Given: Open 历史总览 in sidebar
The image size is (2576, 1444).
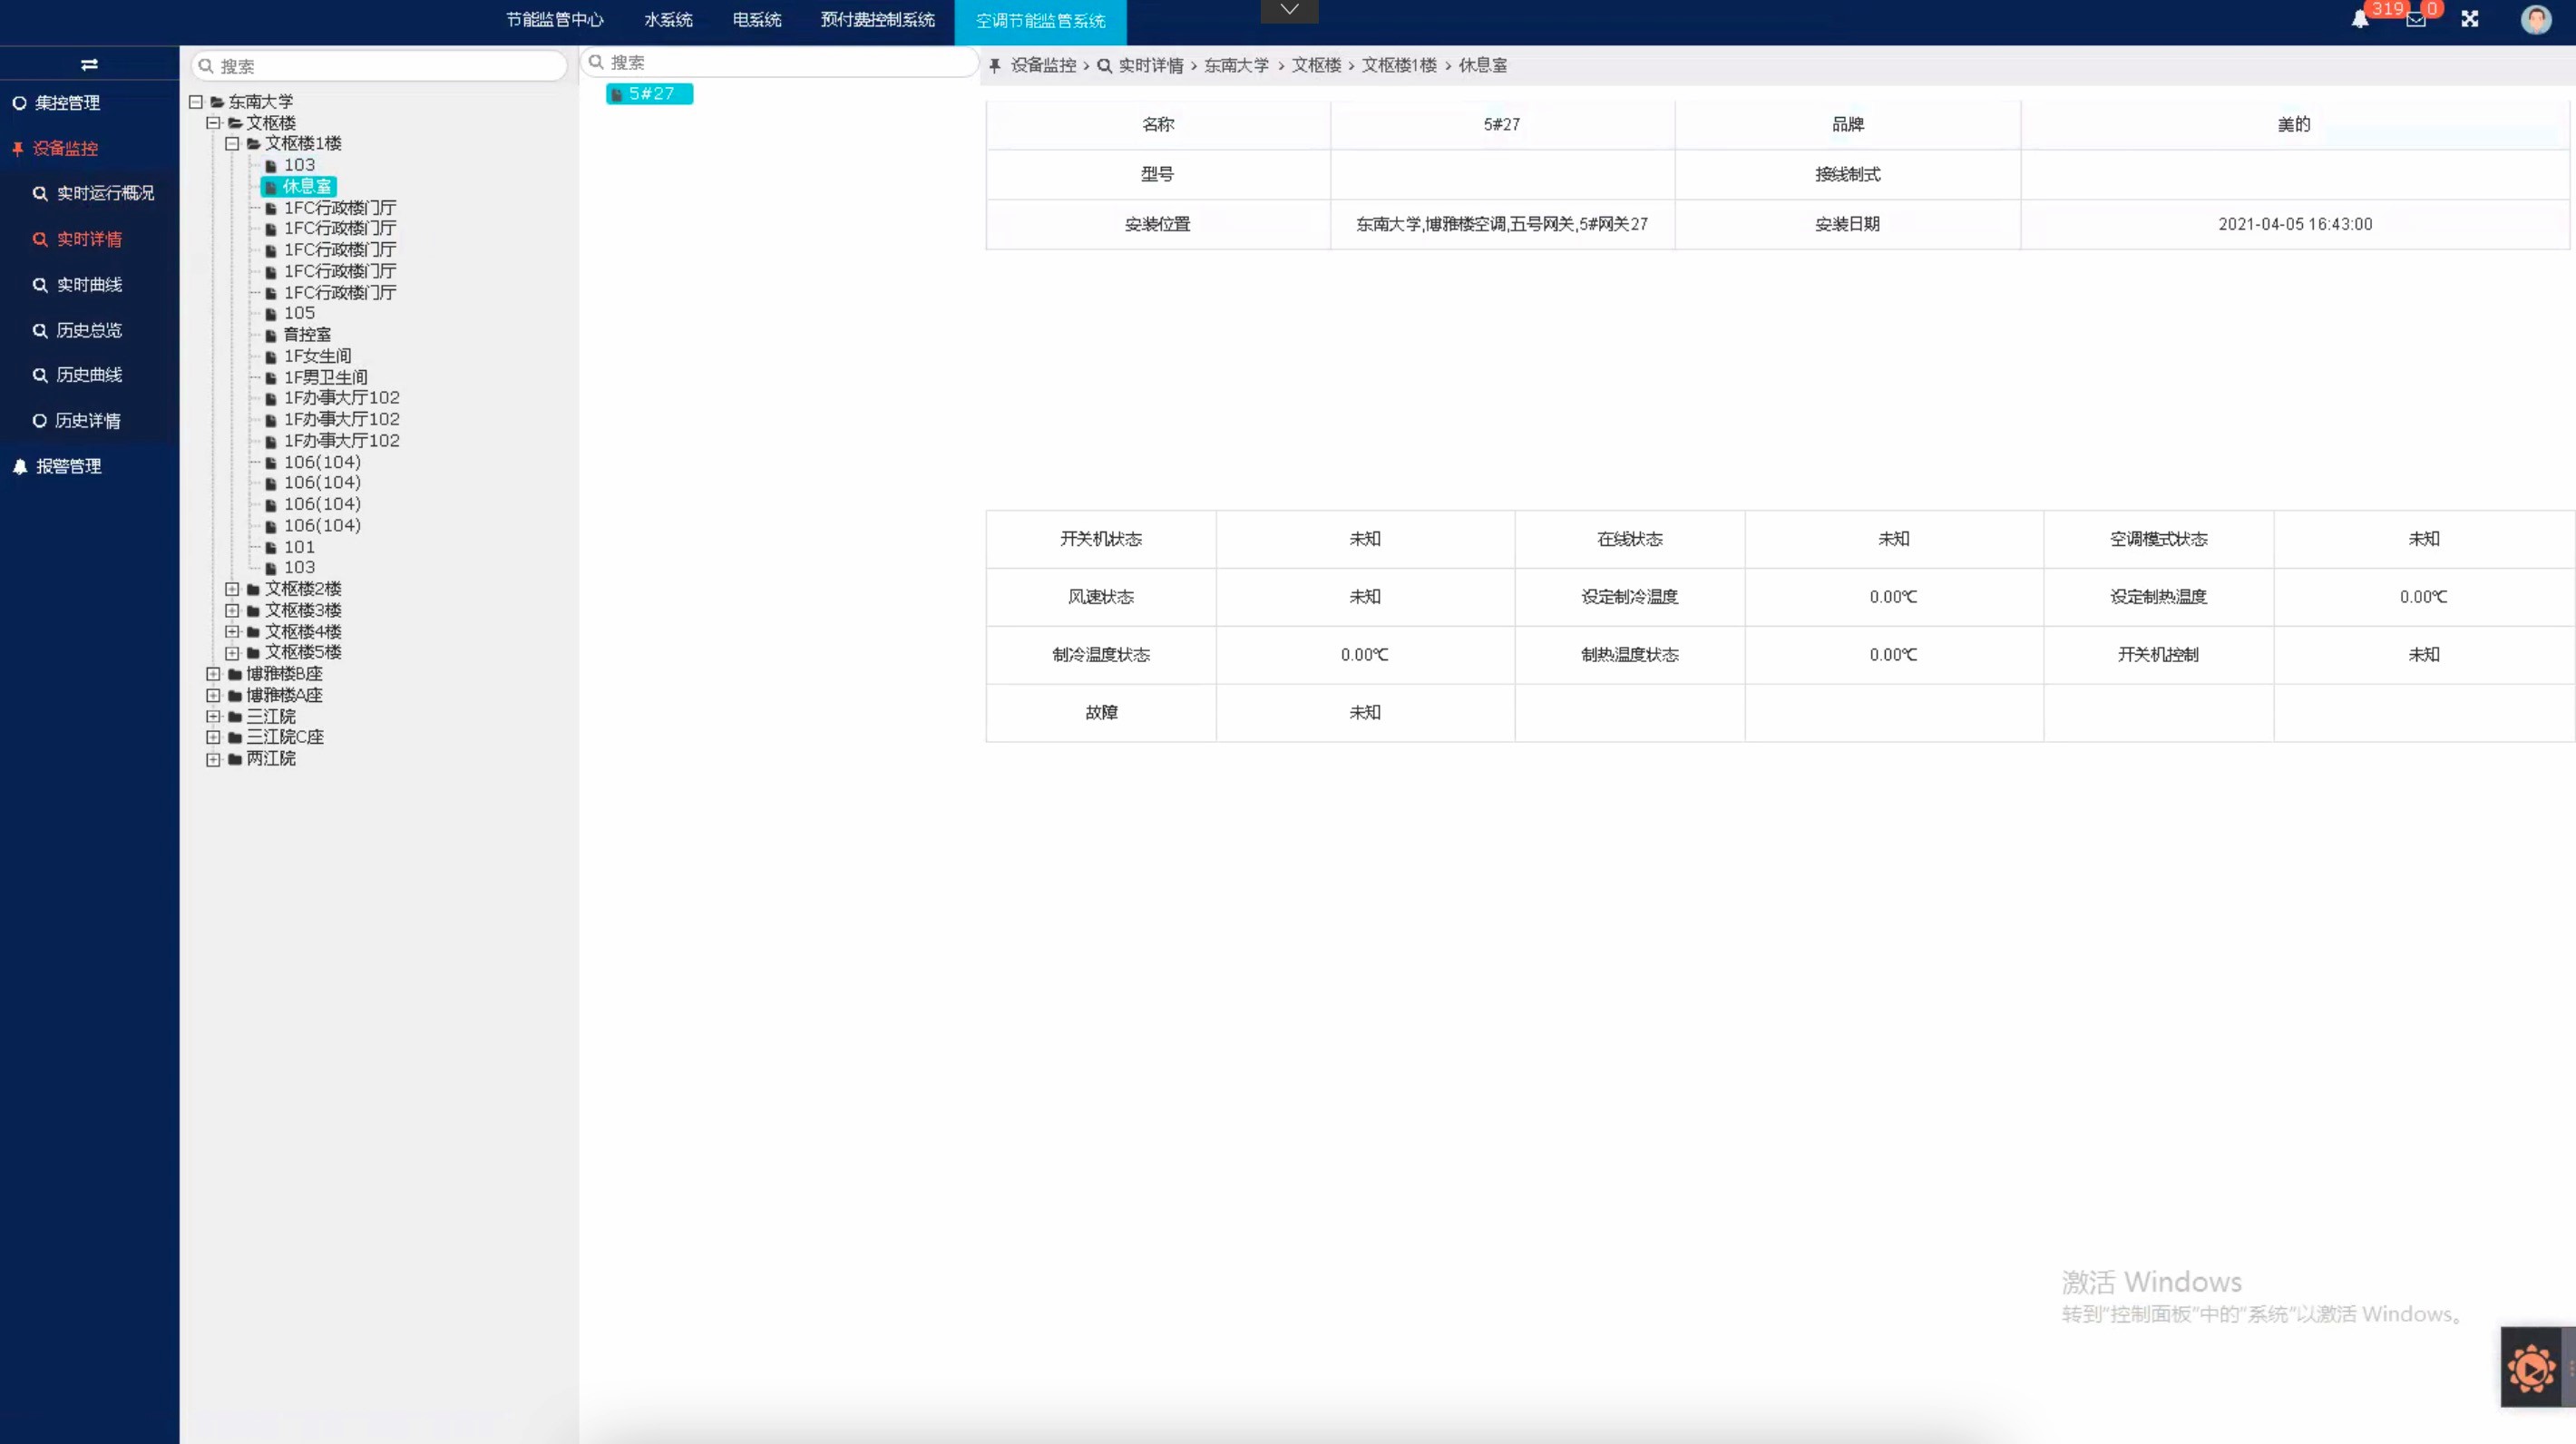Looking at the screenshot, I should click(x=89, y=330).
